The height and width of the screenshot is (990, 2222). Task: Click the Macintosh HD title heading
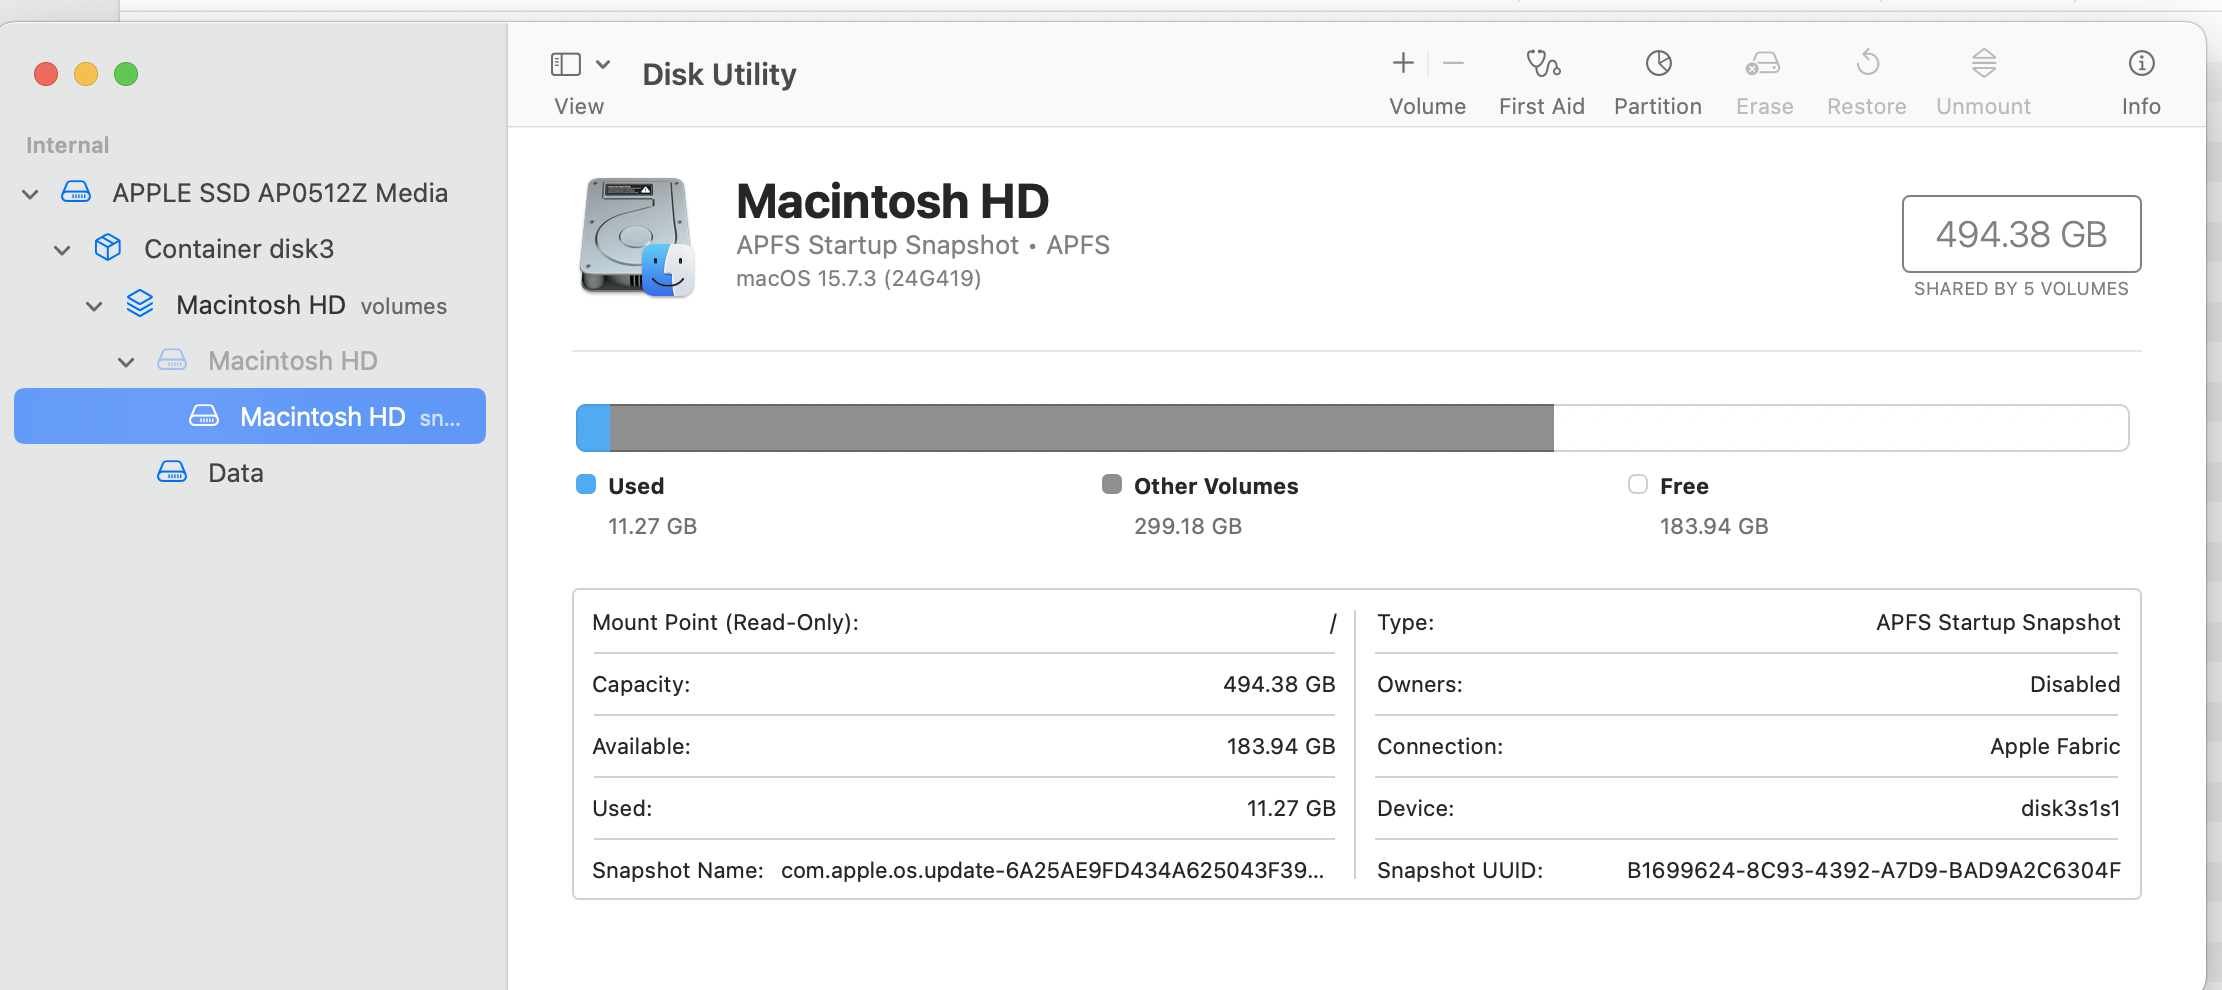[893, 202]
